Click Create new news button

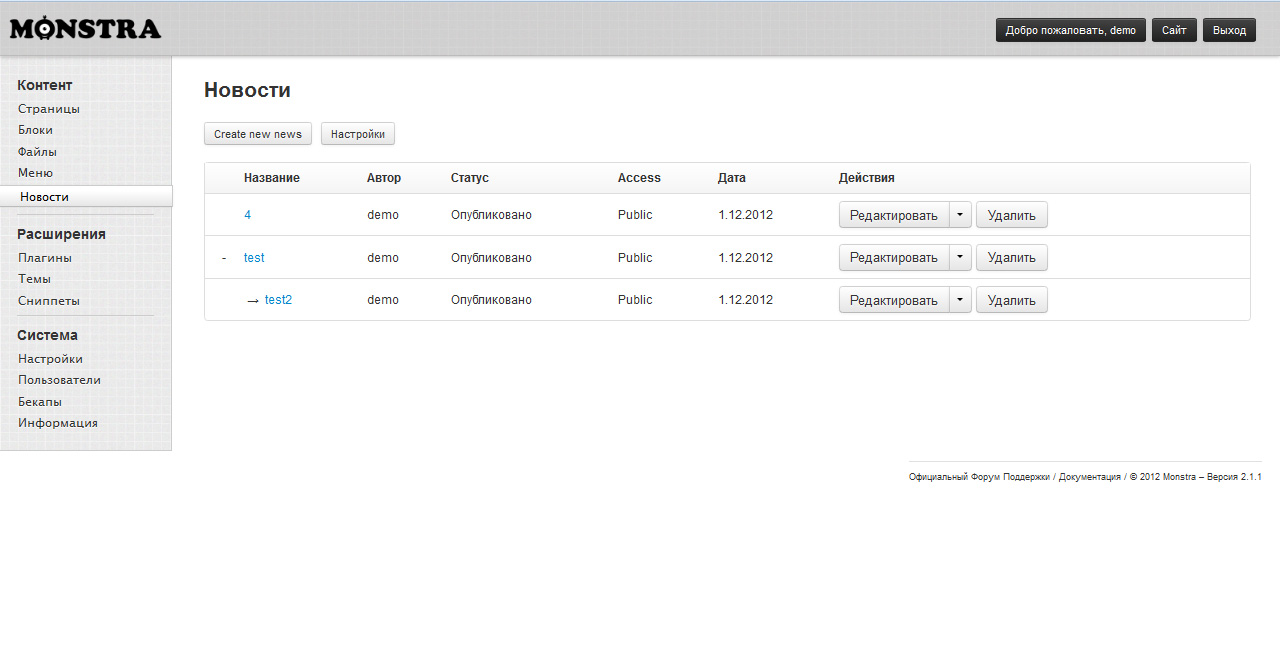pyautogui.click(x=257, y=133)
